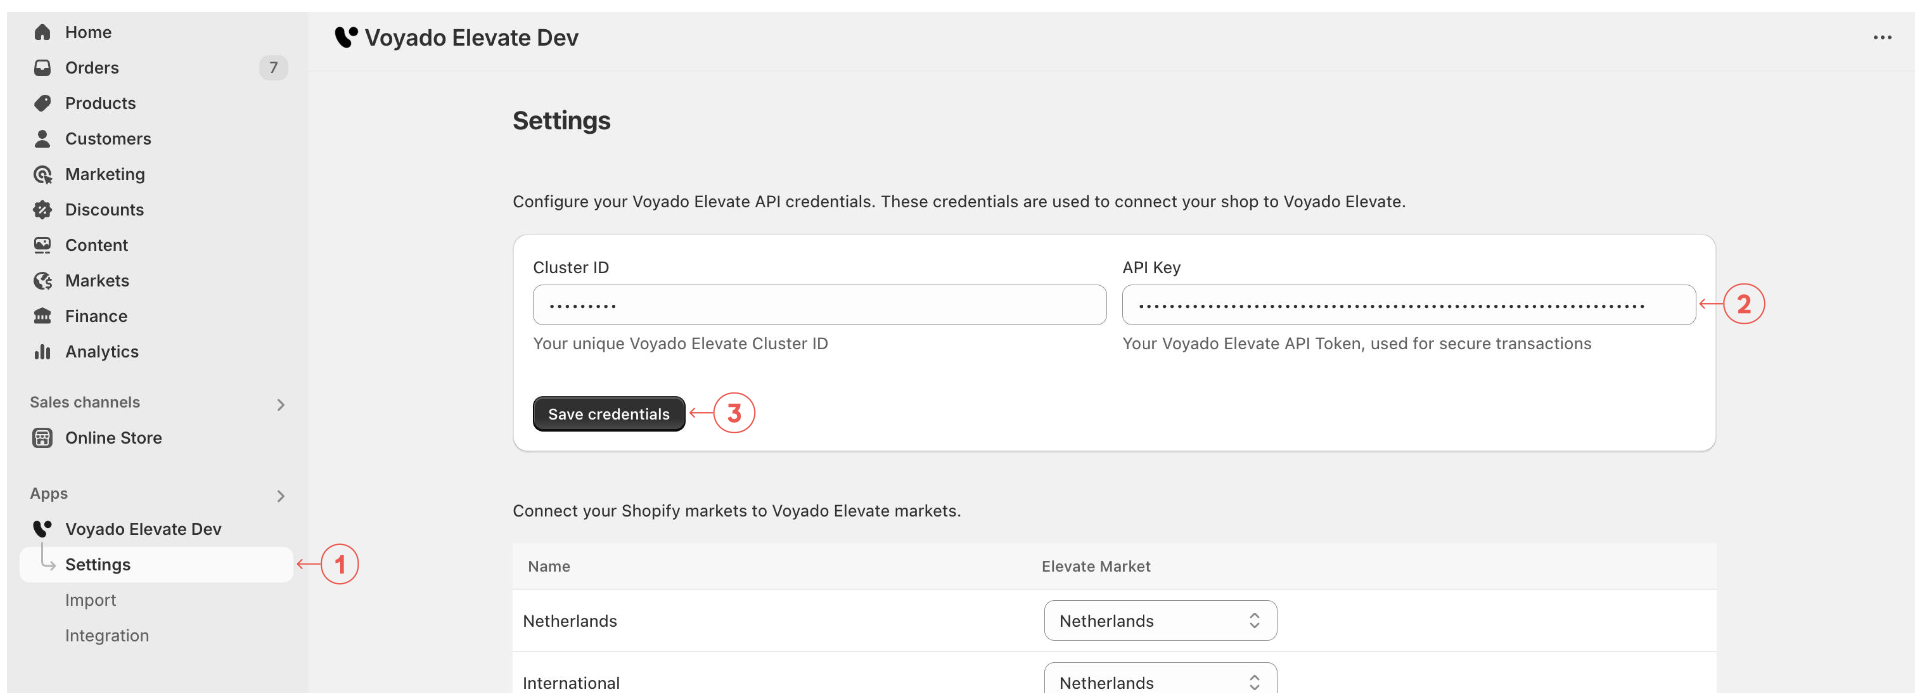Viewport: 1924px width, 698px height.
Task: Click the Orders inbox icon
Action: coord(42,68)
